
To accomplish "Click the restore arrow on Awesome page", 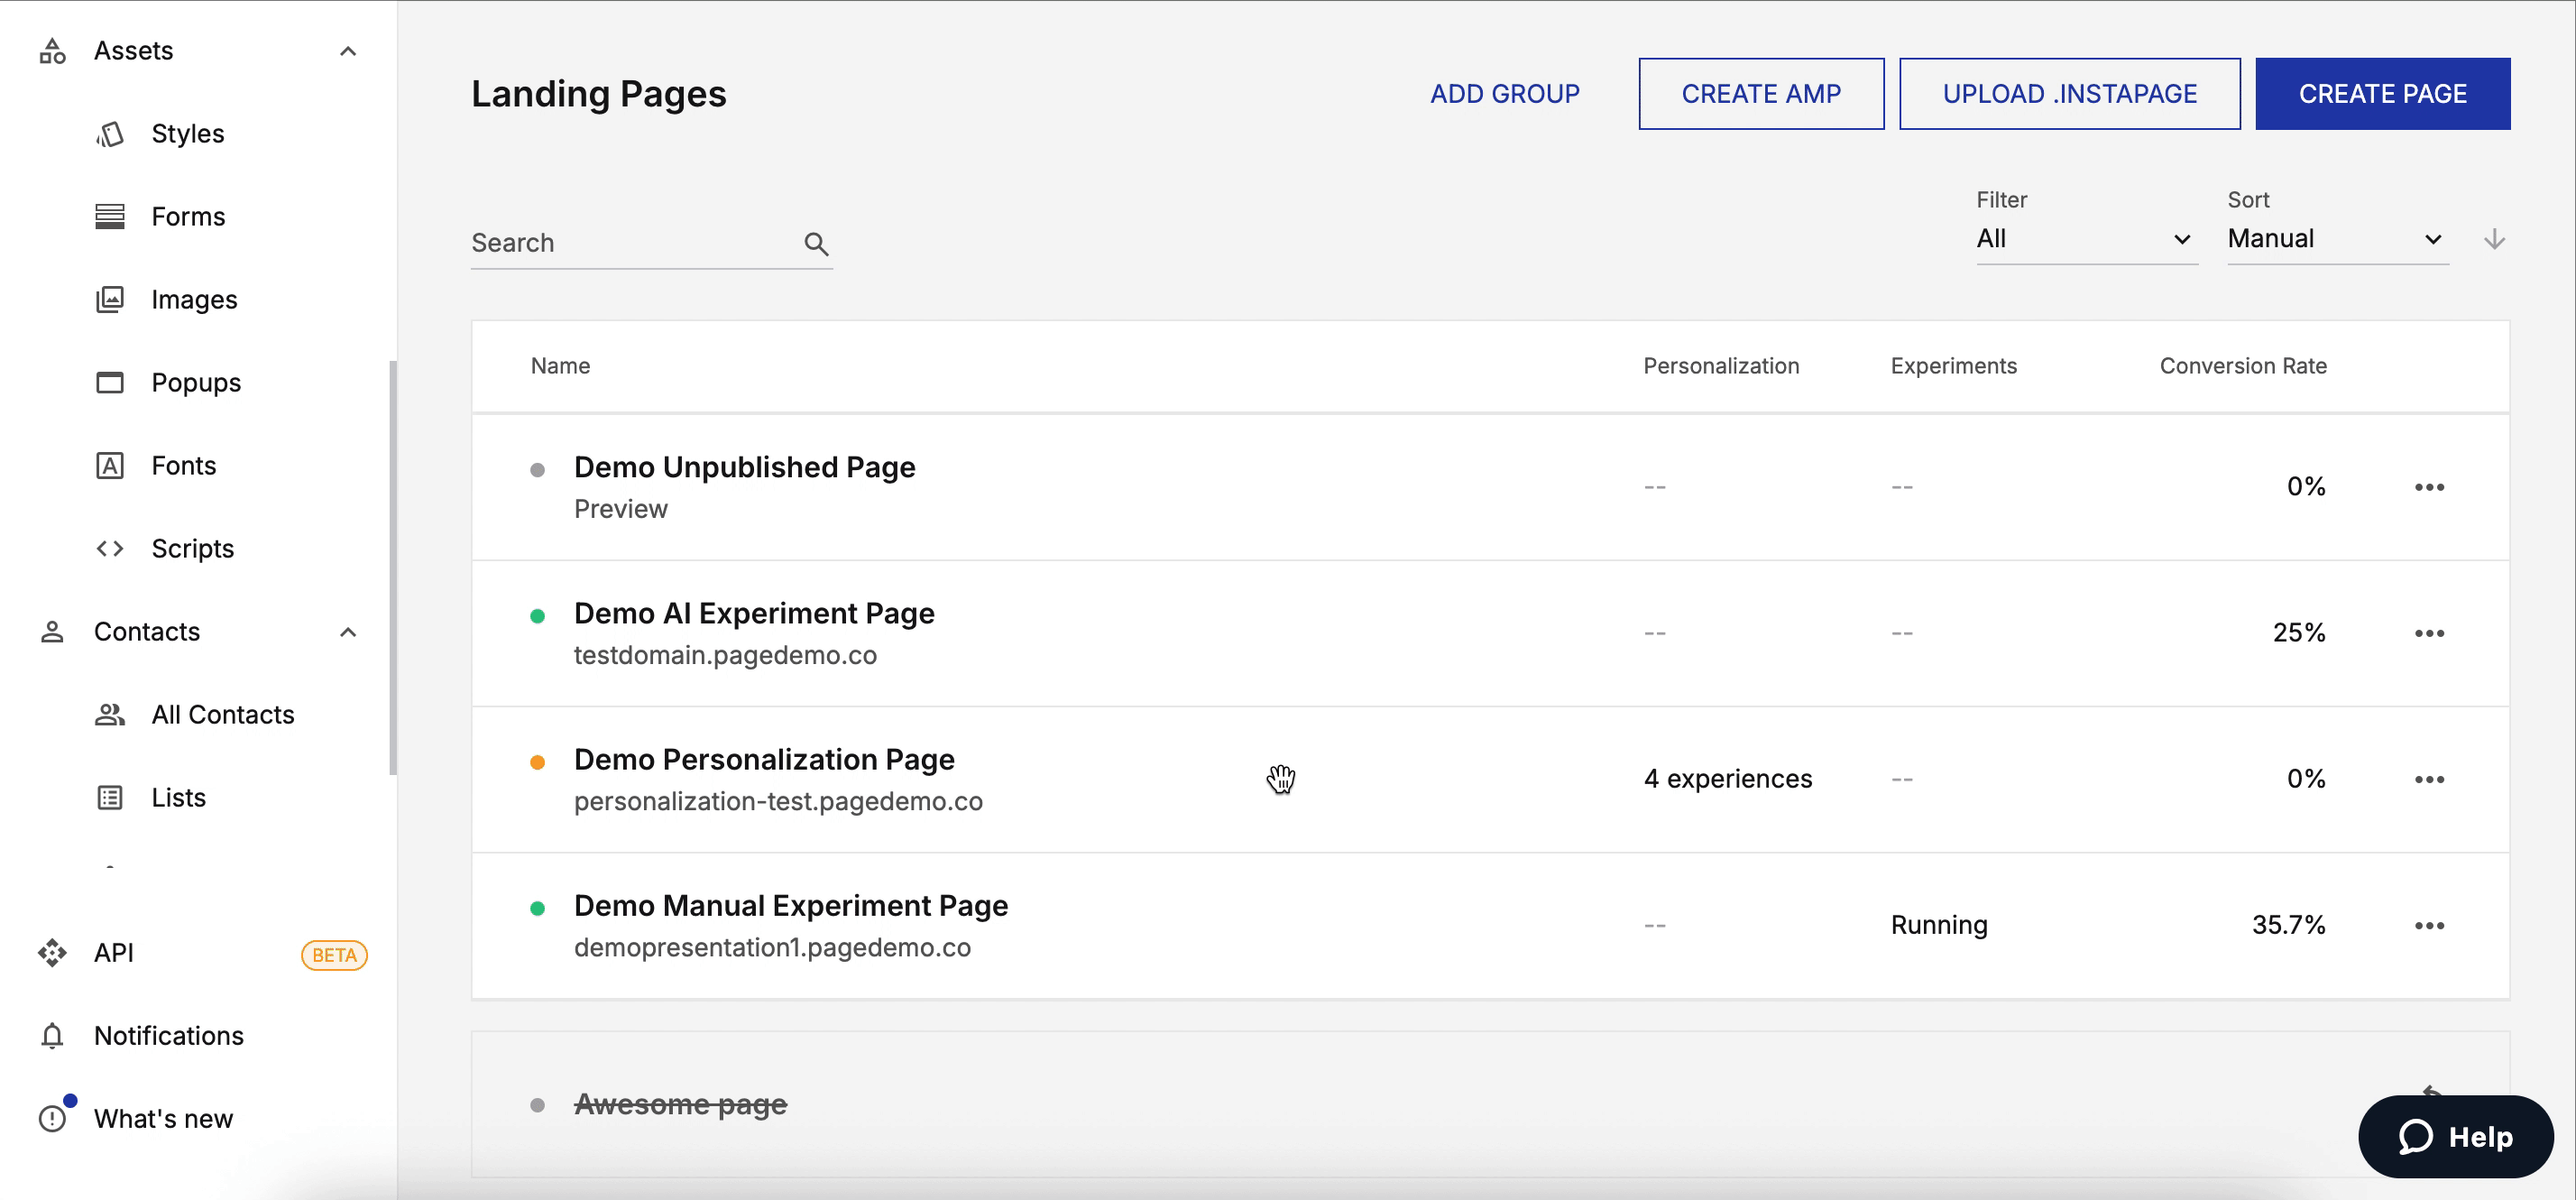I will 2432,1092.
